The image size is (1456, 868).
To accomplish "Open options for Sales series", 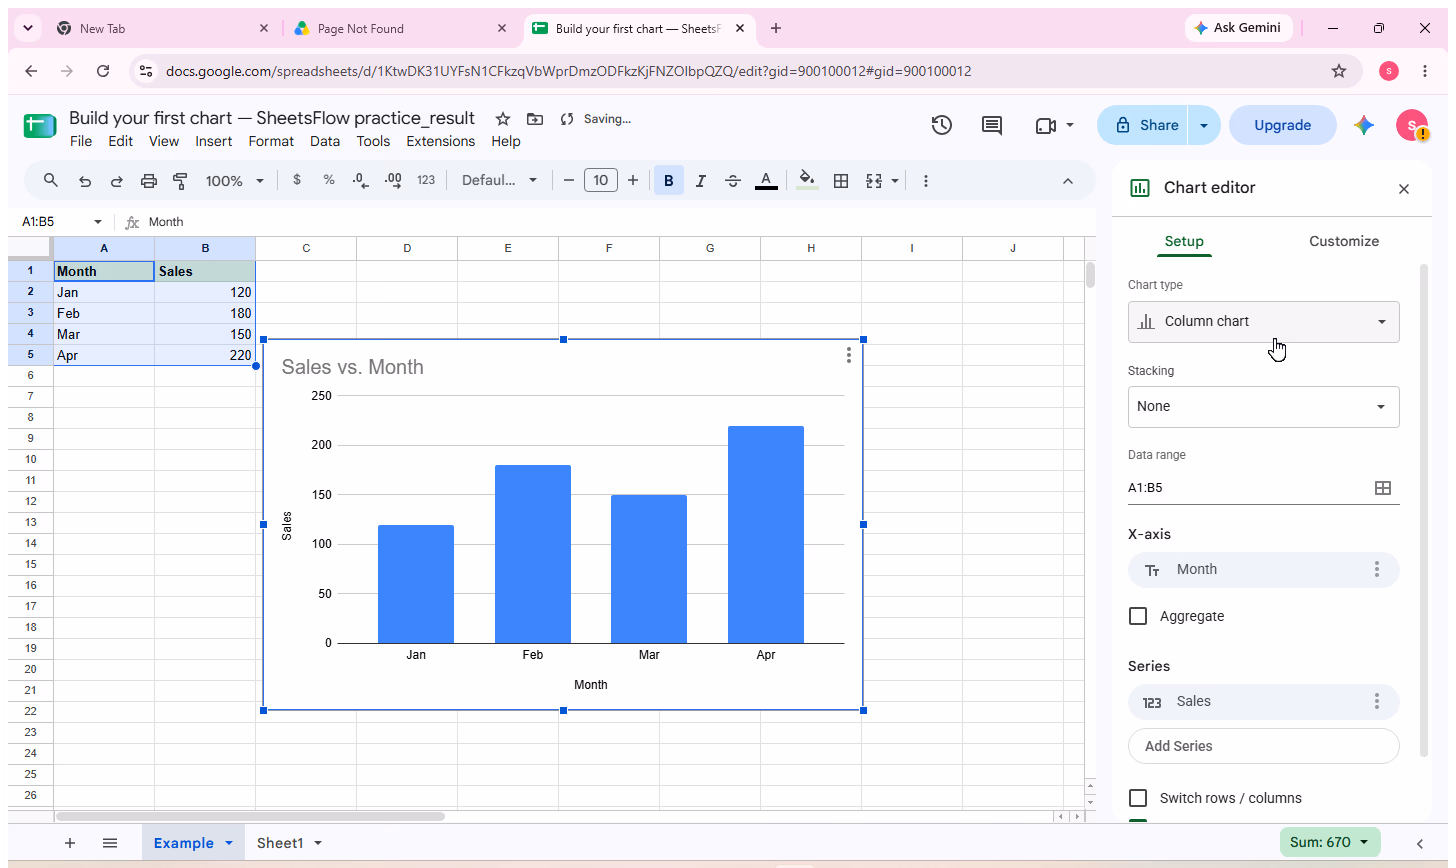I will click(x=1377, y=701).
